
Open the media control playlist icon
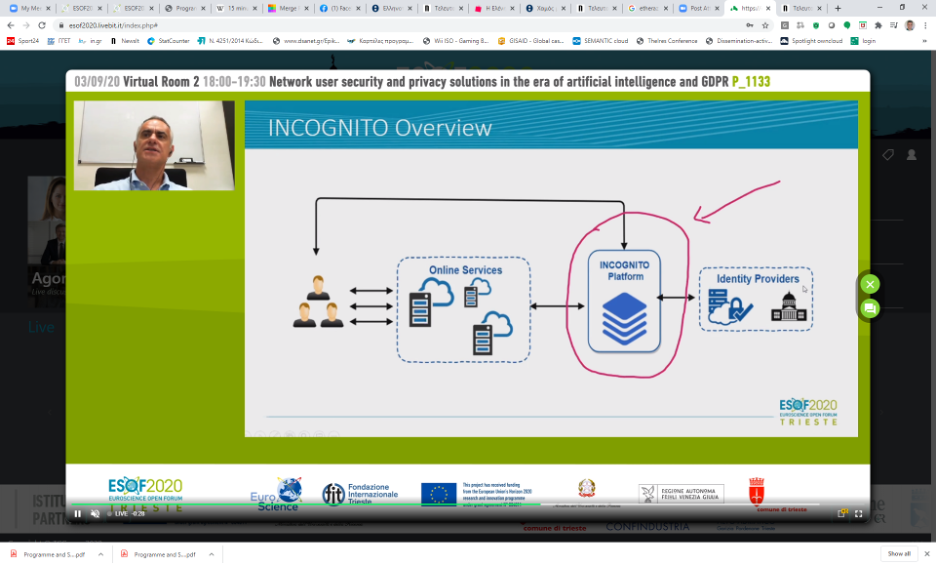[x=894, y=25]
